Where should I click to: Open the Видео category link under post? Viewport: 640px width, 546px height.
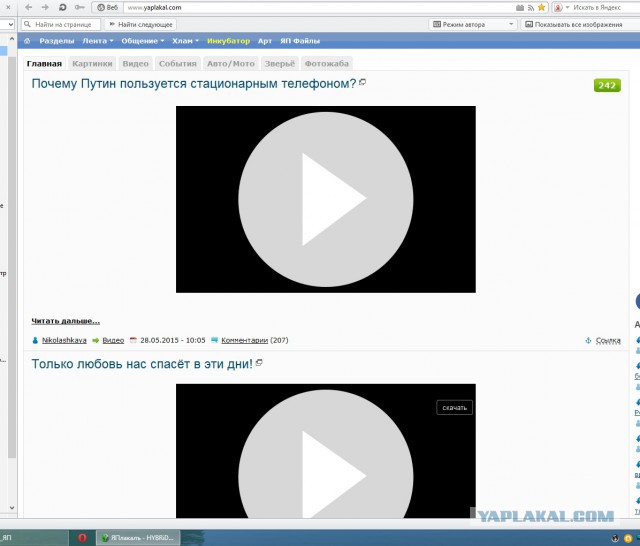point(113,340)
